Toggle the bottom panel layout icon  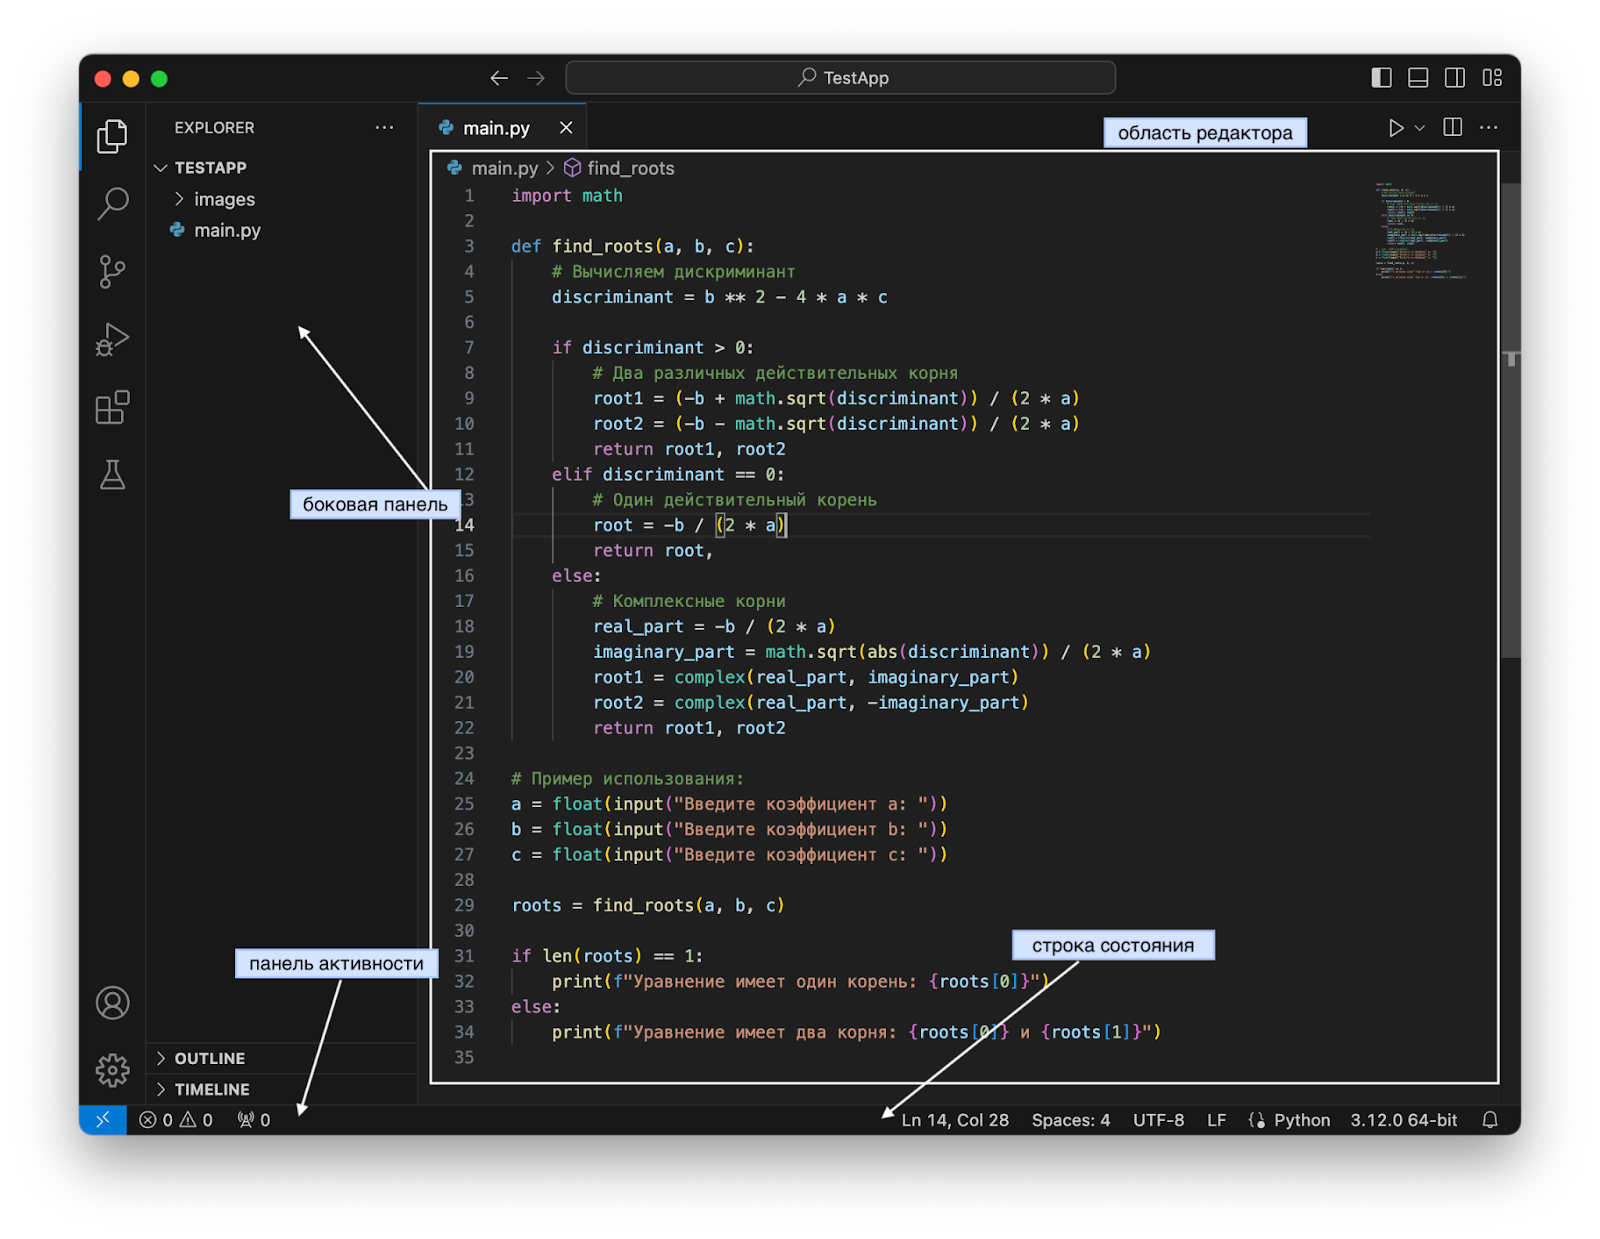[1418, 78]
